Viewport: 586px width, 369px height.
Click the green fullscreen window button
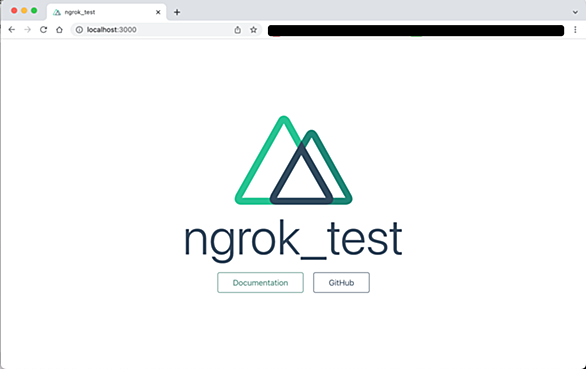pos(34,10)
